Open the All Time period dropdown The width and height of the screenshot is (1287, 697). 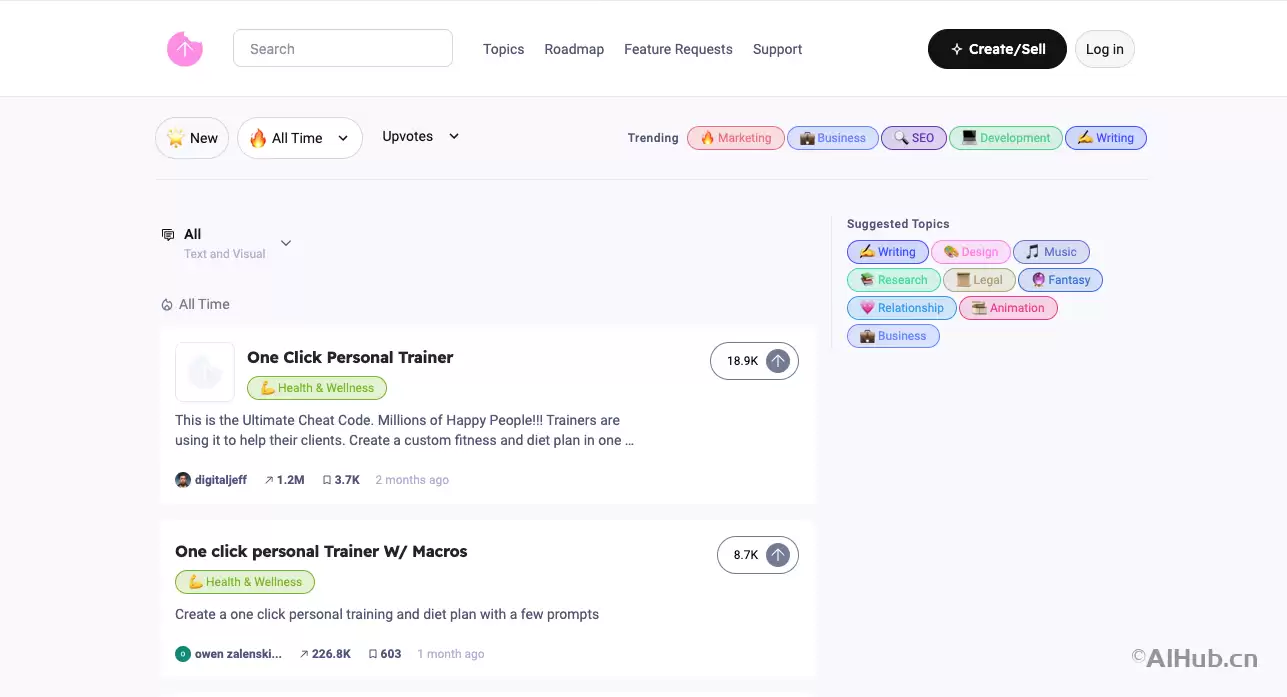coord(300,138)
